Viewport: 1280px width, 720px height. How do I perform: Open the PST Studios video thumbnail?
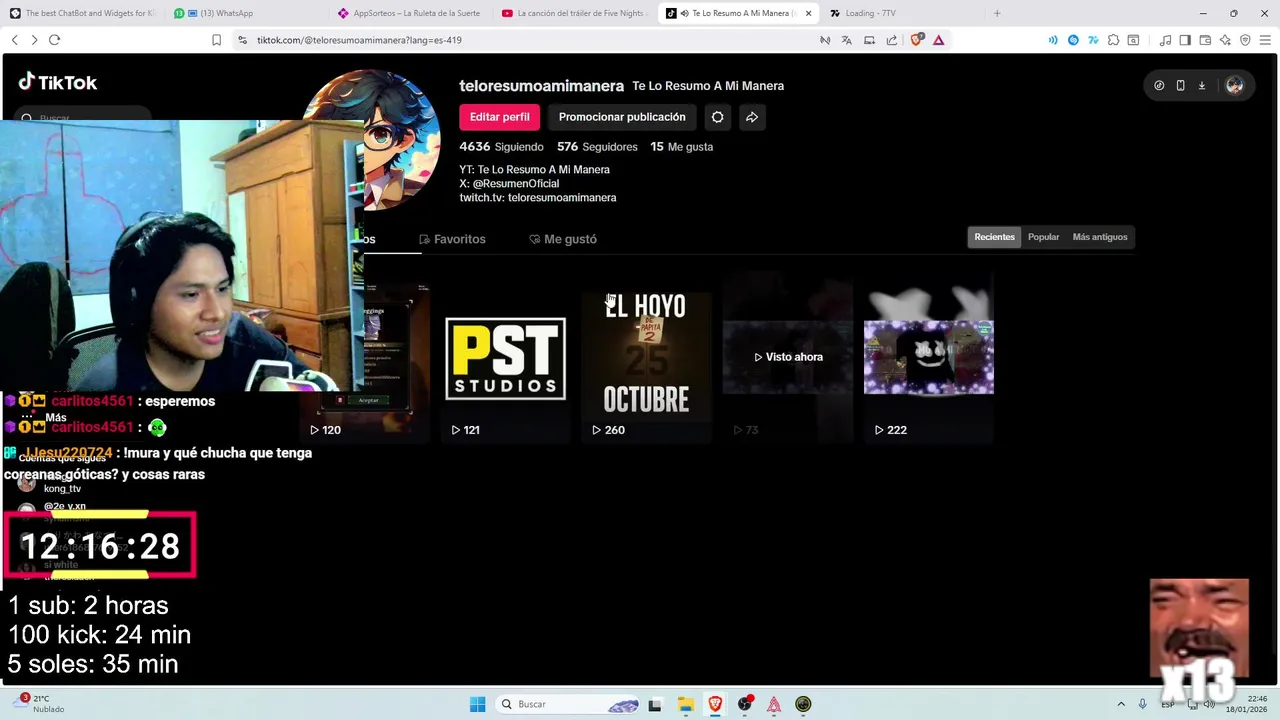tap(505, 358)
